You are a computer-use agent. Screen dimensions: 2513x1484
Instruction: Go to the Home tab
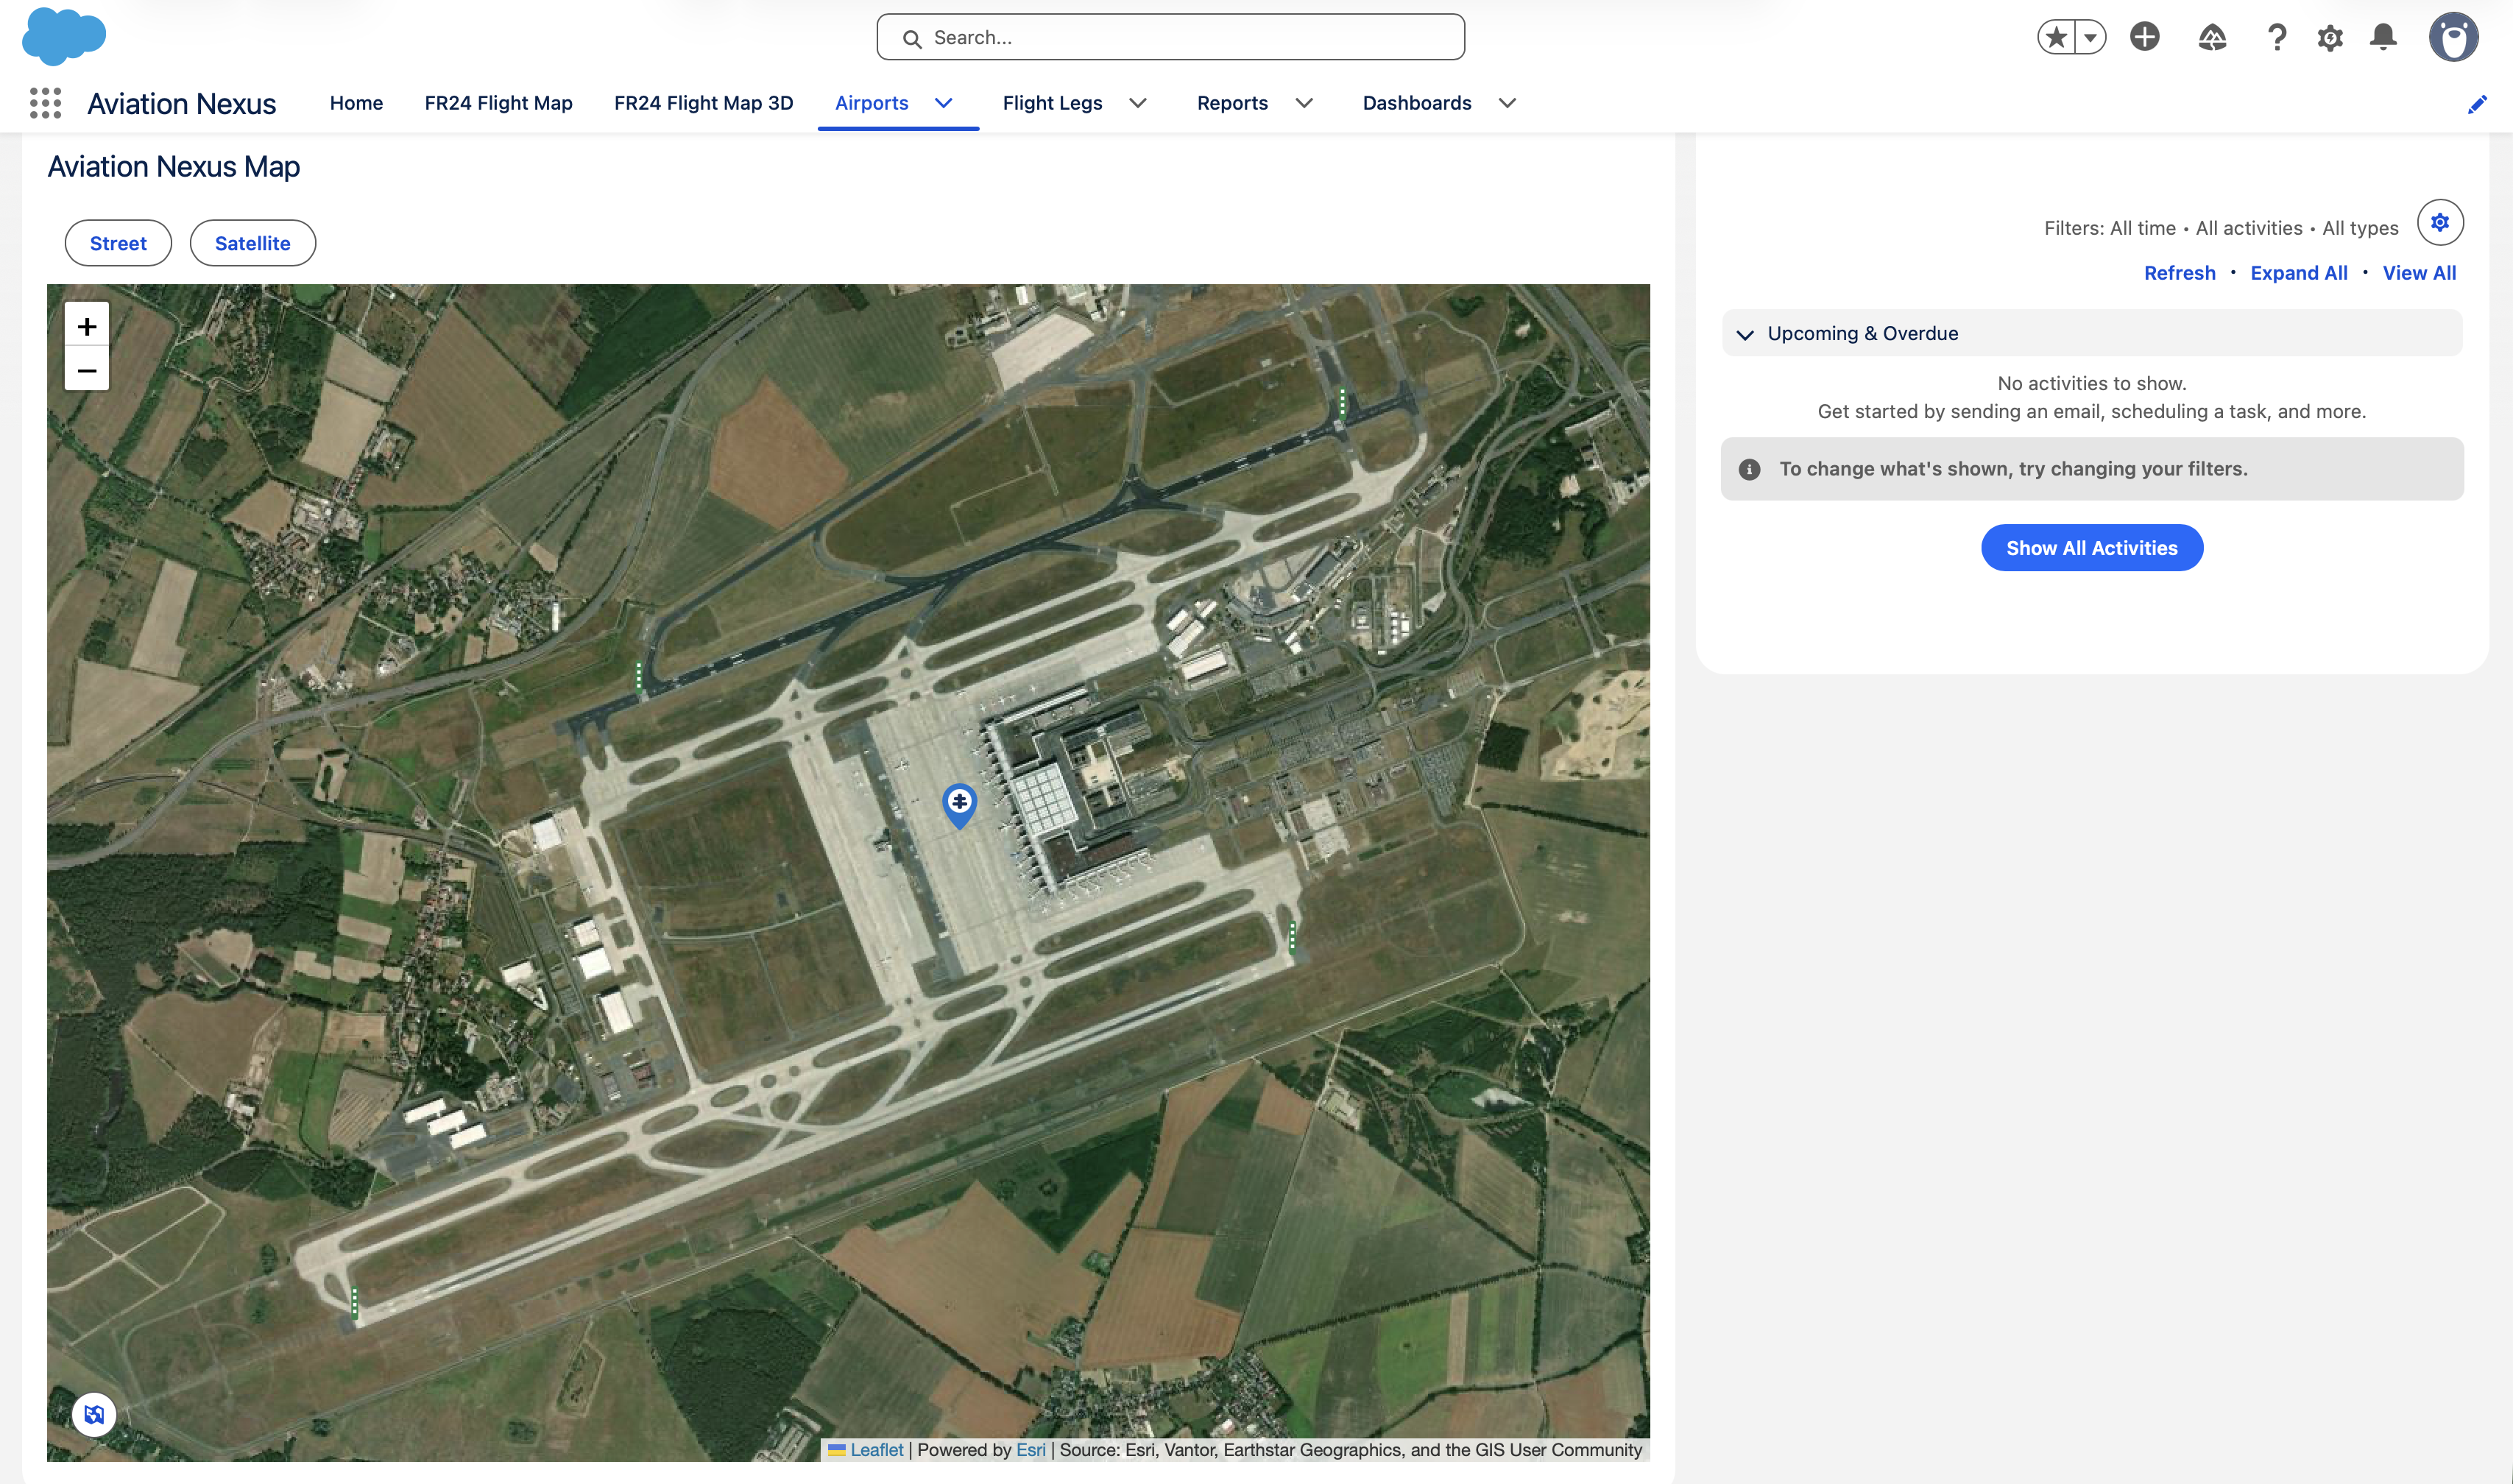click(356, 103)
